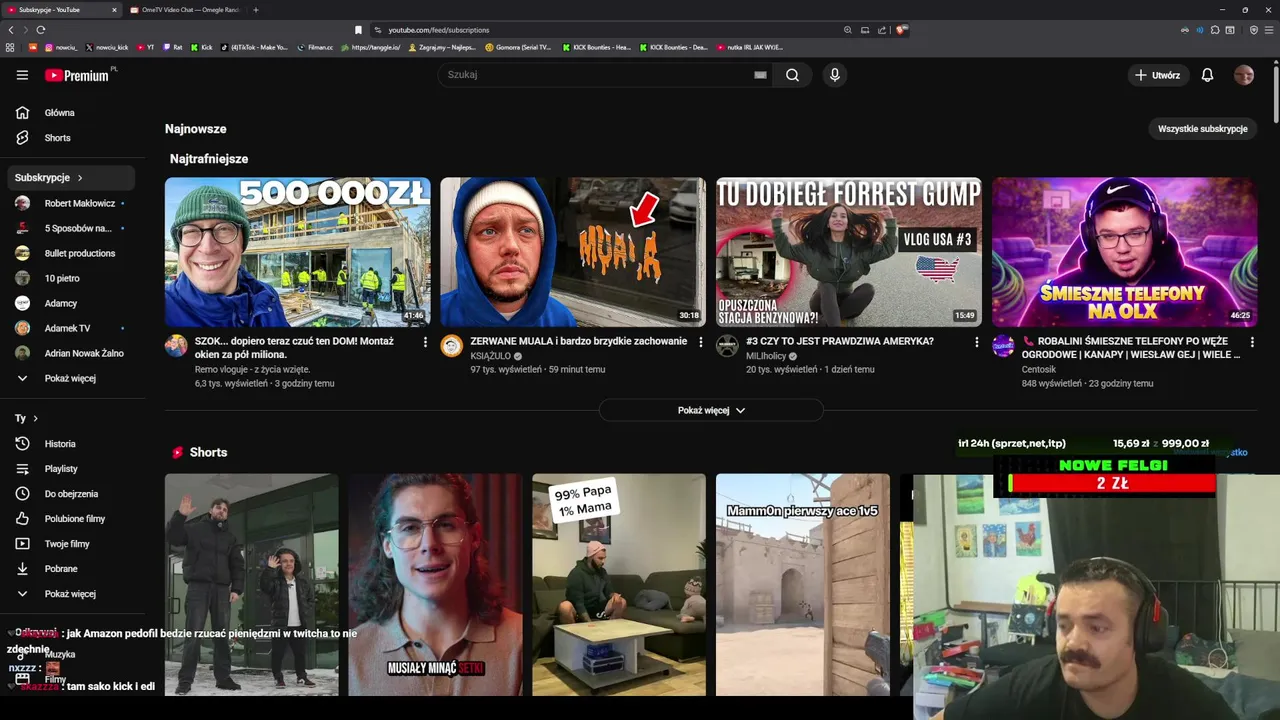The image size is (1280, 720).
Task: Open the YT bookmark
Action: click(x=145, y=47)
